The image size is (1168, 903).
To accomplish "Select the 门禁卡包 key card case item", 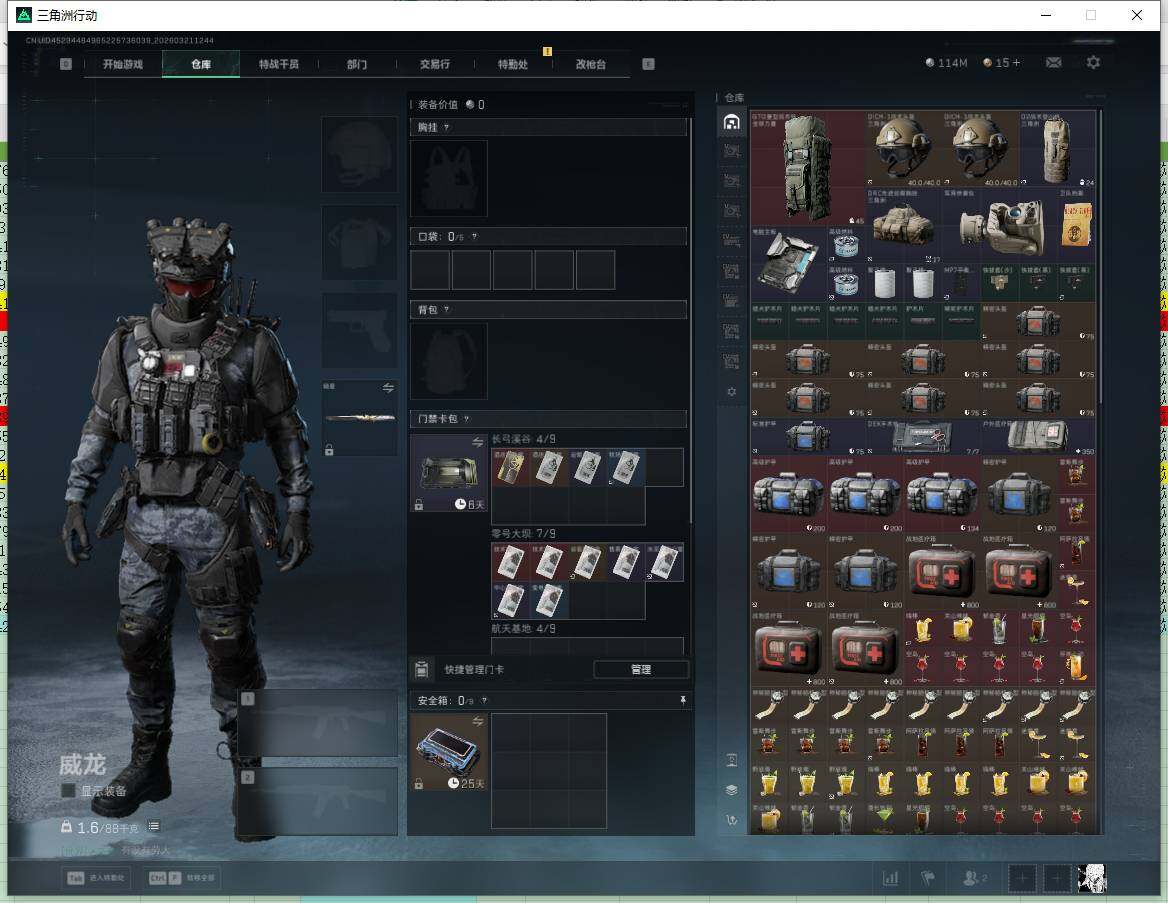I will click(449, 473).
